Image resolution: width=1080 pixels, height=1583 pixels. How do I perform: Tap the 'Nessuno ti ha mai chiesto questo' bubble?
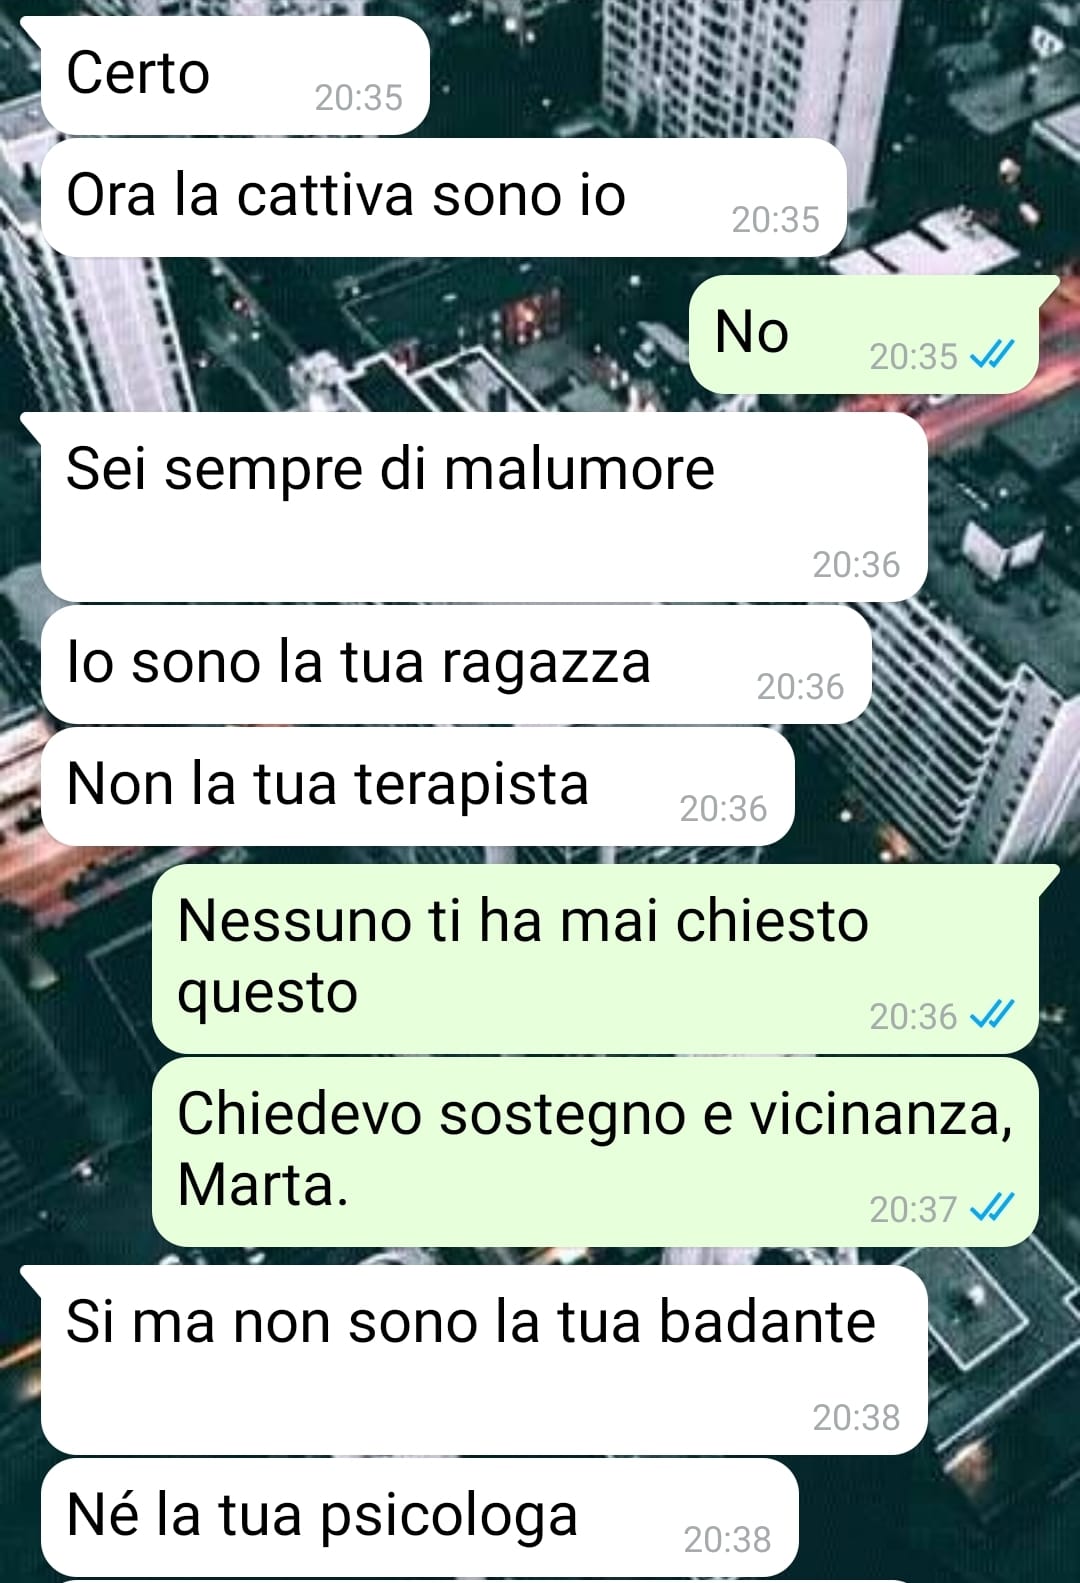pyautogui.click(x=595, y=959)
